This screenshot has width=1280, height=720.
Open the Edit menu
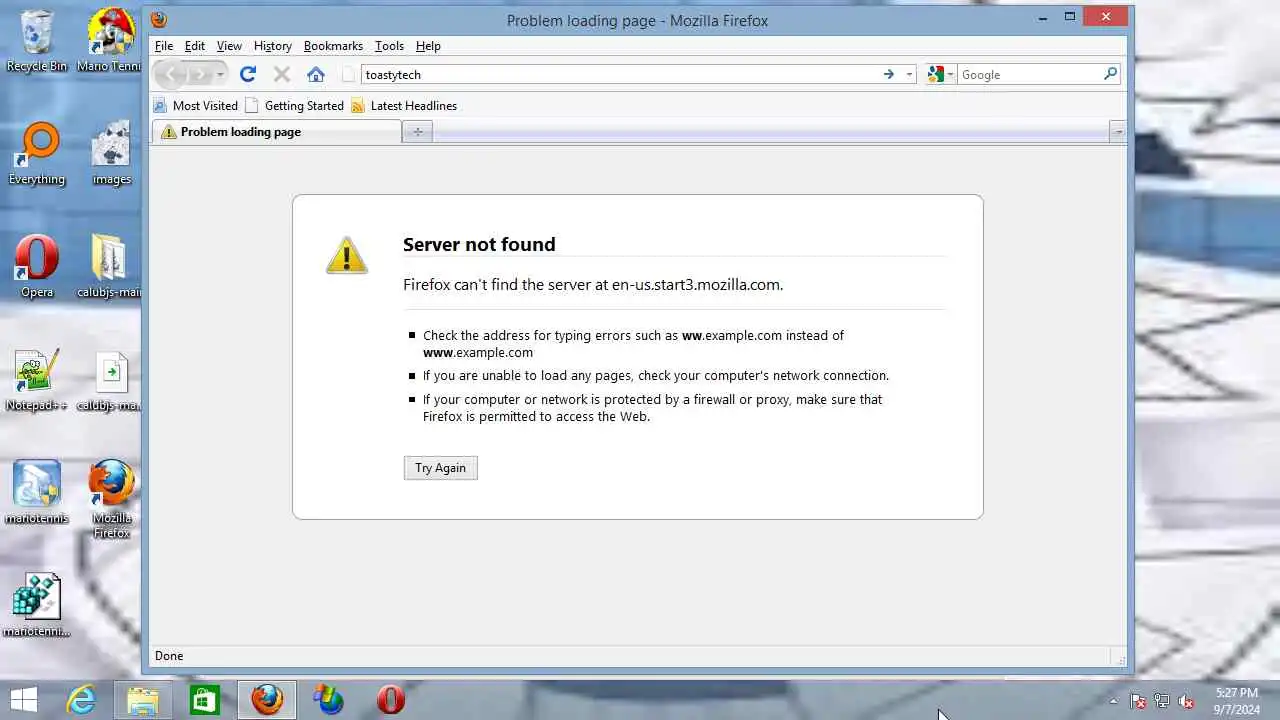point(195,46)
